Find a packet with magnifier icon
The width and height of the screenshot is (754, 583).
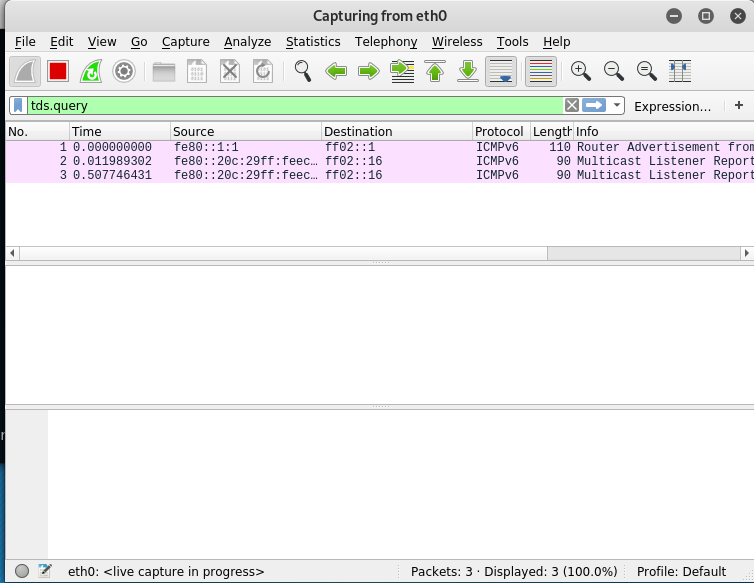(303, 72)
